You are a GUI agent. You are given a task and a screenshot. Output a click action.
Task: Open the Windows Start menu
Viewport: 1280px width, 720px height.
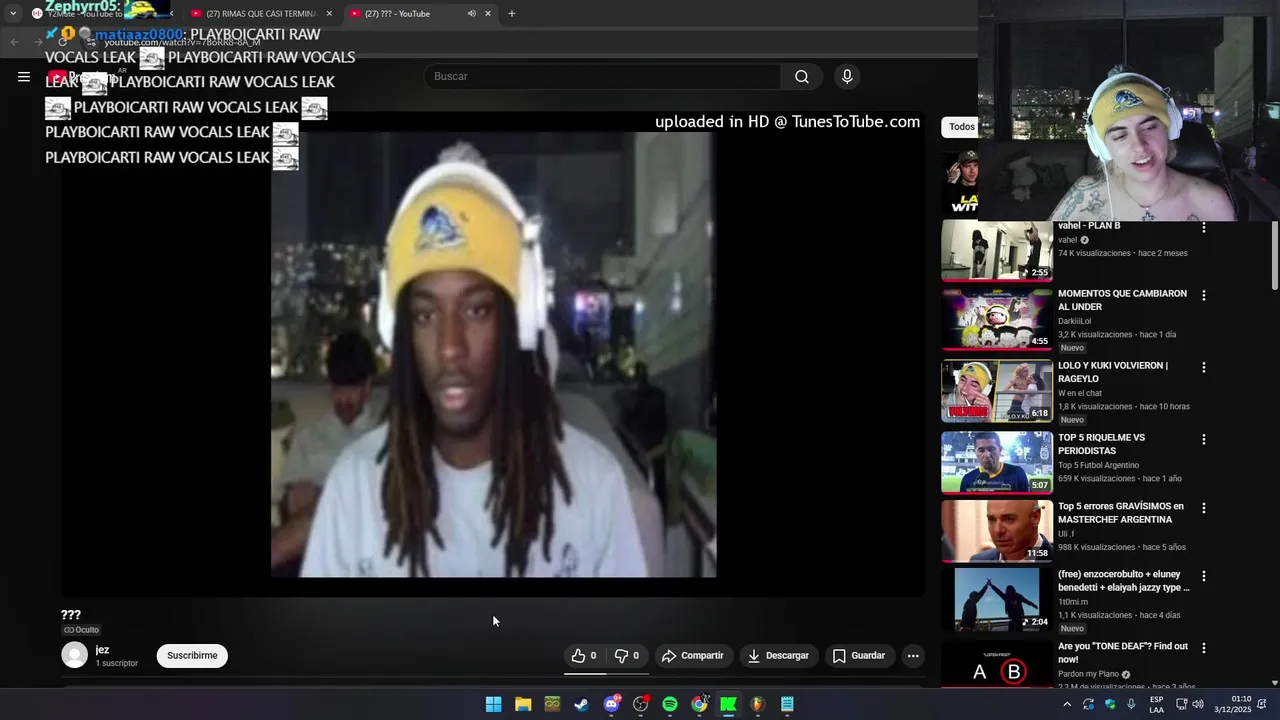point(493,704)
